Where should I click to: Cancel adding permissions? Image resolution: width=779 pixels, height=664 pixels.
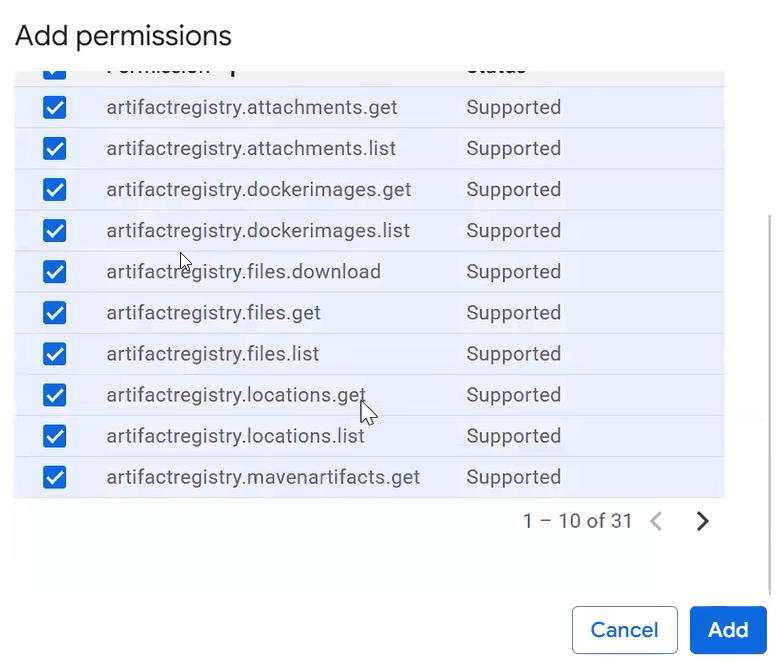click(624, 630)
